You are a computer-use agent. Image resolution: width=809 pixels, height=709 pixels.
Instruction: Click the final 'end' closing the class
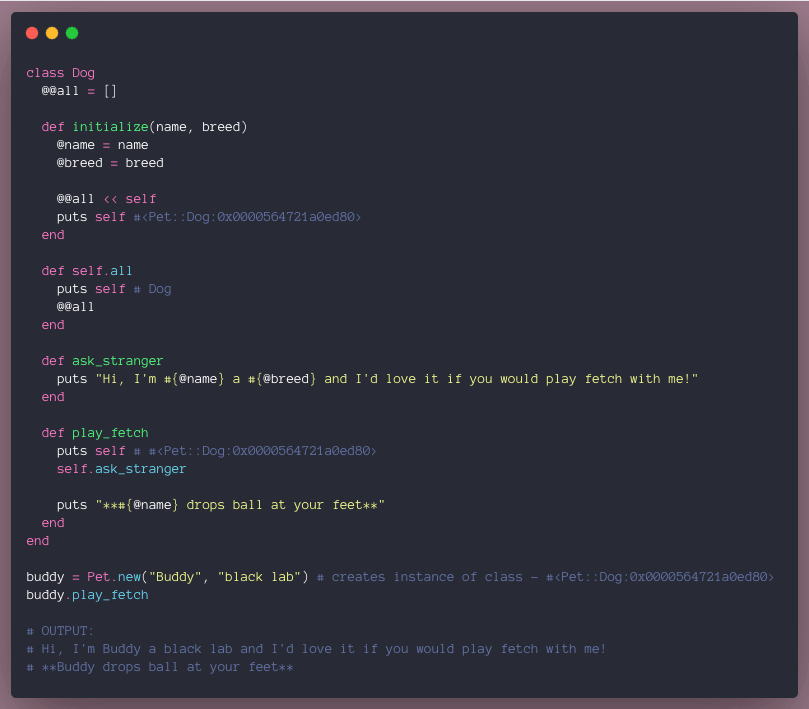click(38, 541)
